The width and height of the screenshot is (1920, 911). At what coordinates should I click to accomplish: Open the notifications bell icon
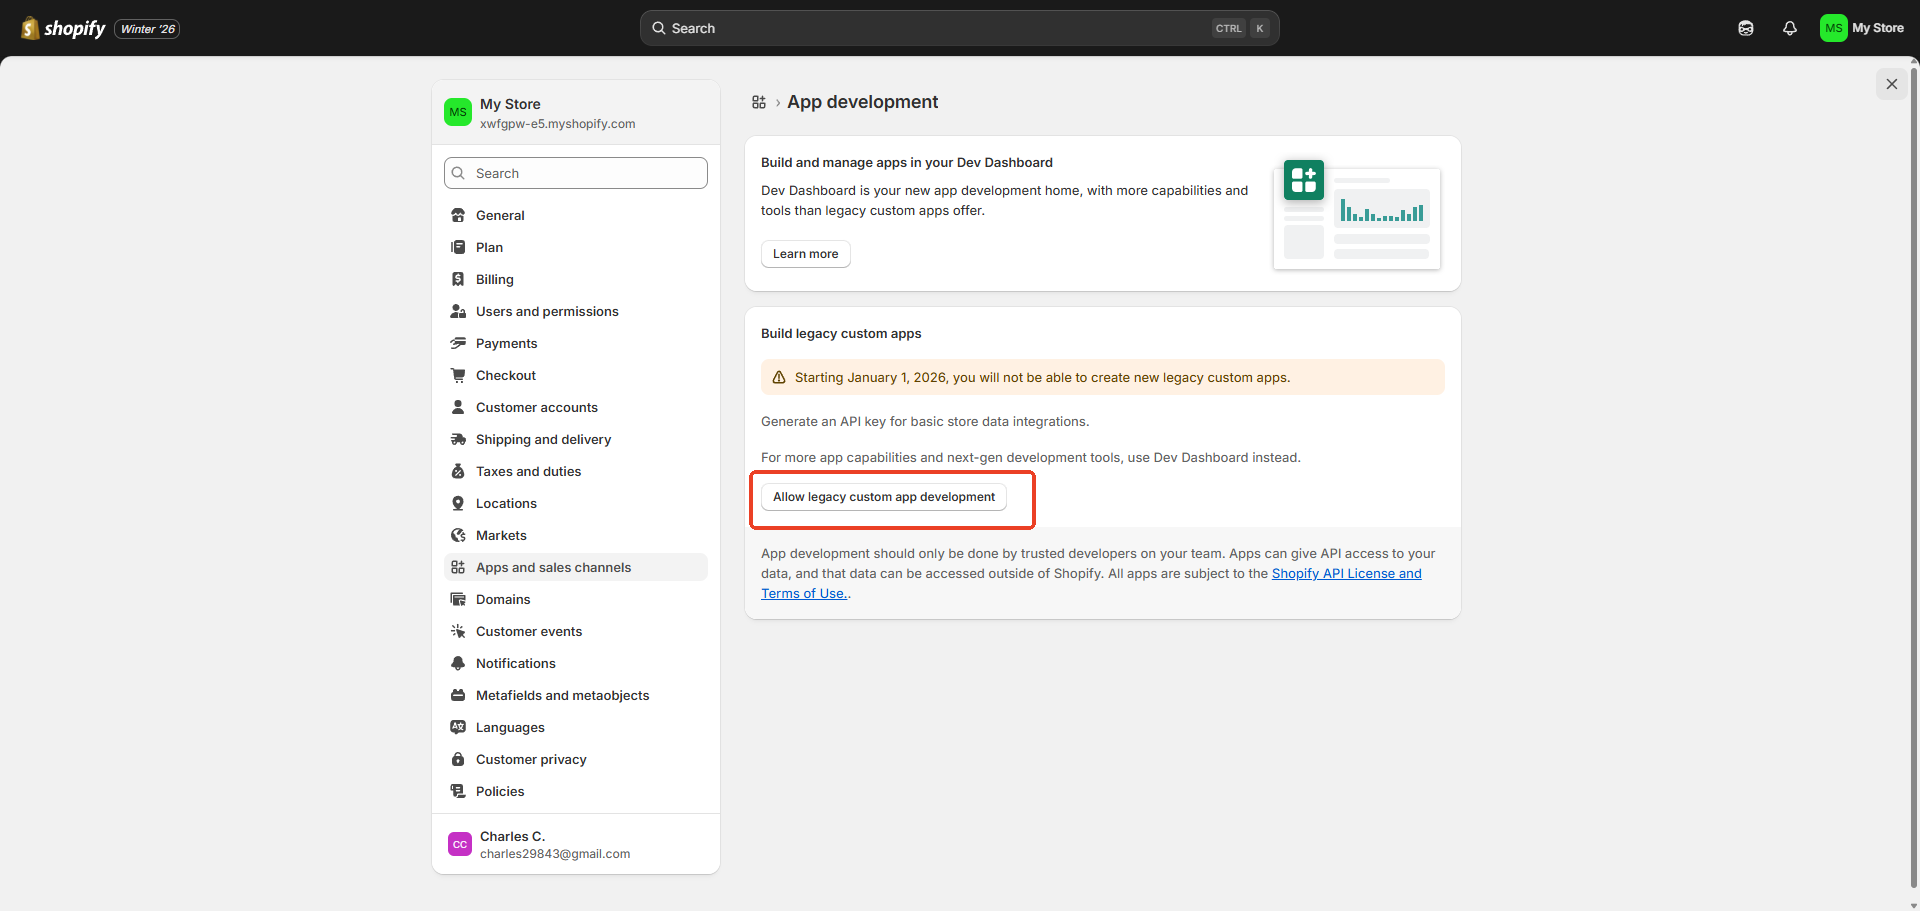tap(1789, 28)
